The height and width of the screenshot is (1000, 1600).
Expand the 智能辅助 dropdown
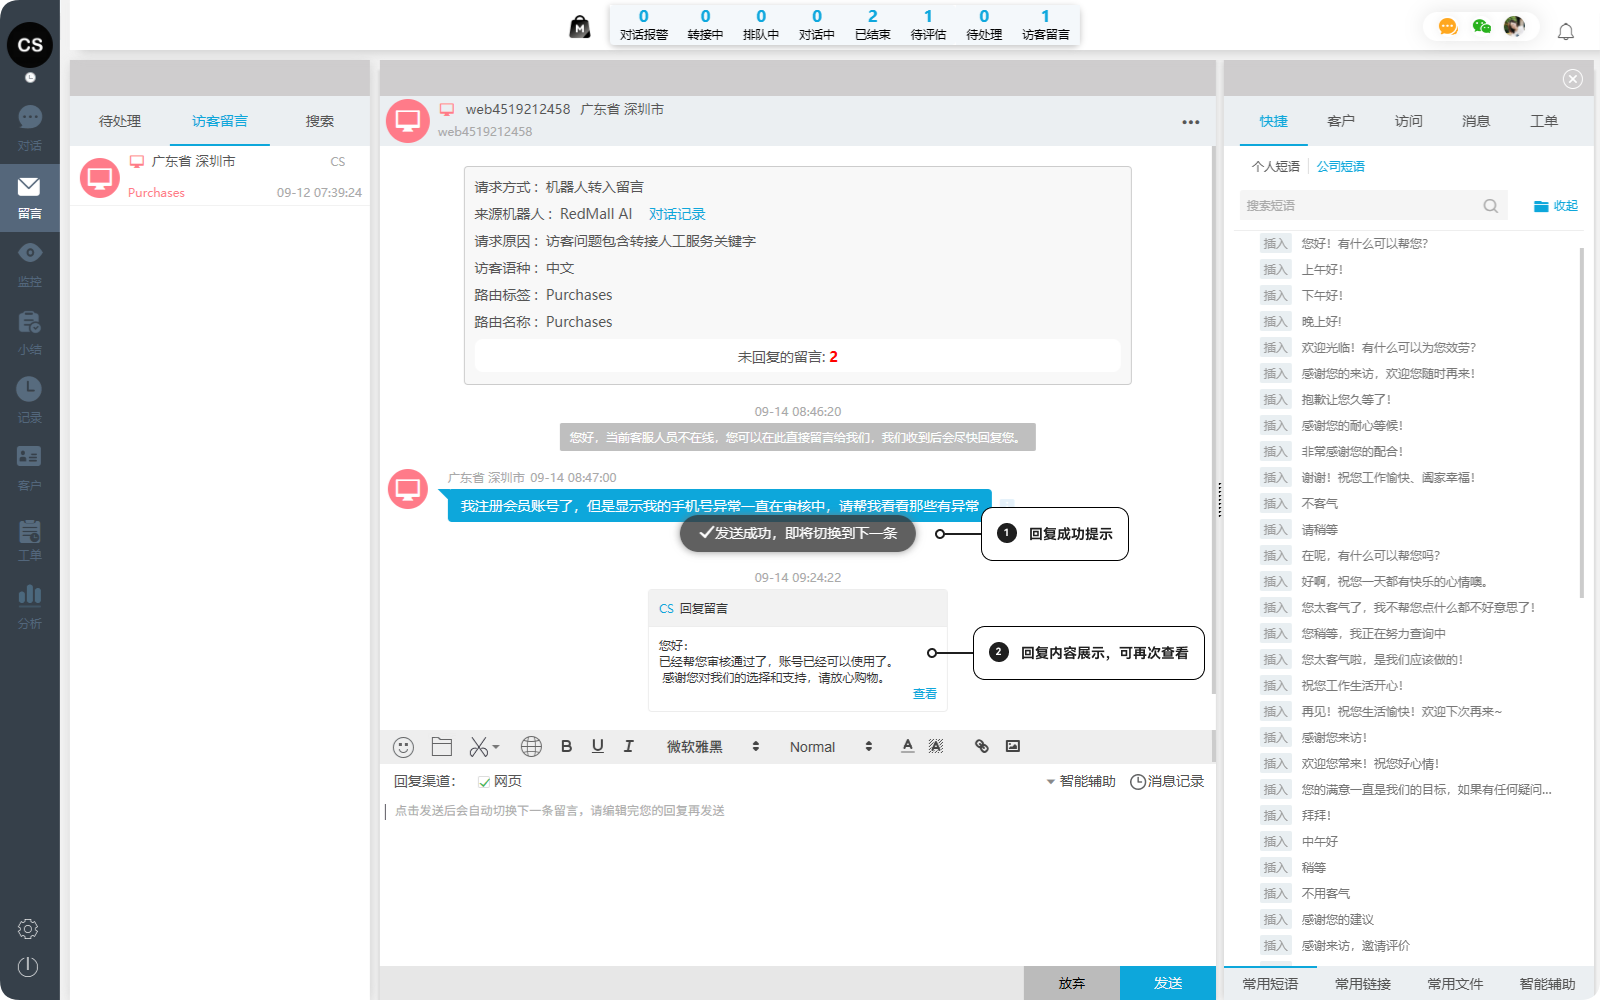click(x=1080, y=782)
